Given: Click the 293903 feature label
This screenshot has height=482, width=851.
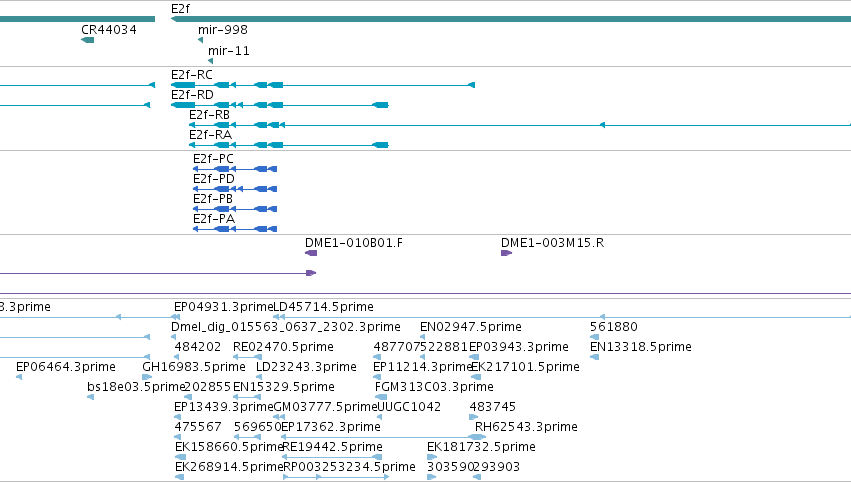Looking at the screenshot, I should tap(496, 468).
